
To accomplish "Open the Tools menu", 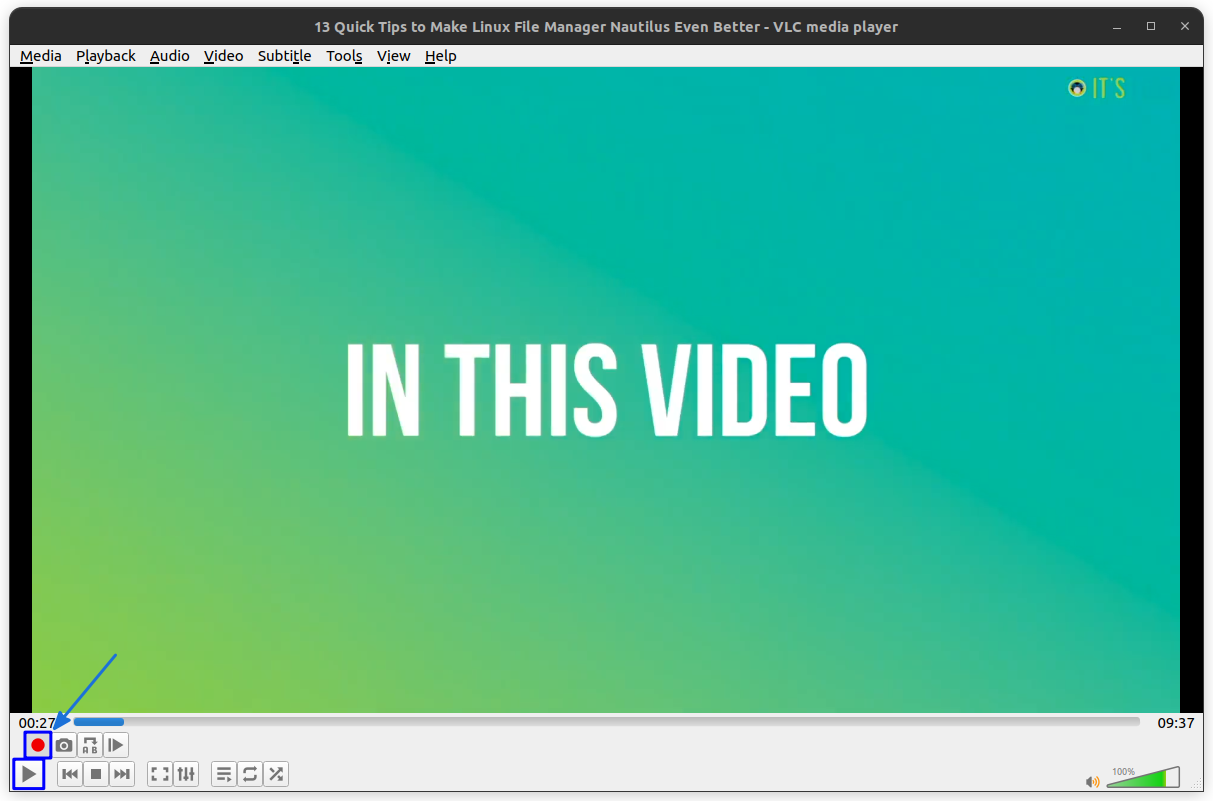I will coord(344,56).
